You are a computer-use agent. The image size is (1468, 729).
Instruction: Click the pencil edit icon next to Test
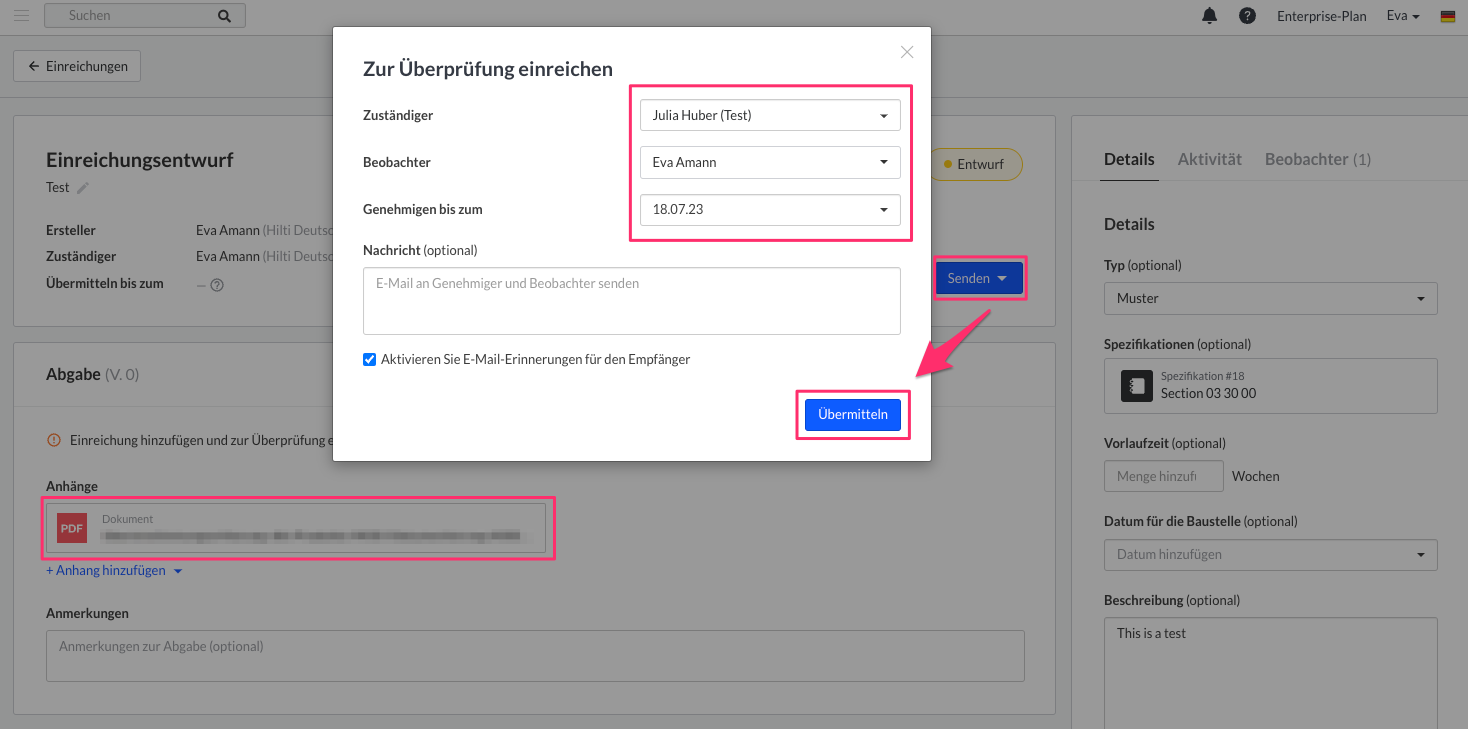83,187
